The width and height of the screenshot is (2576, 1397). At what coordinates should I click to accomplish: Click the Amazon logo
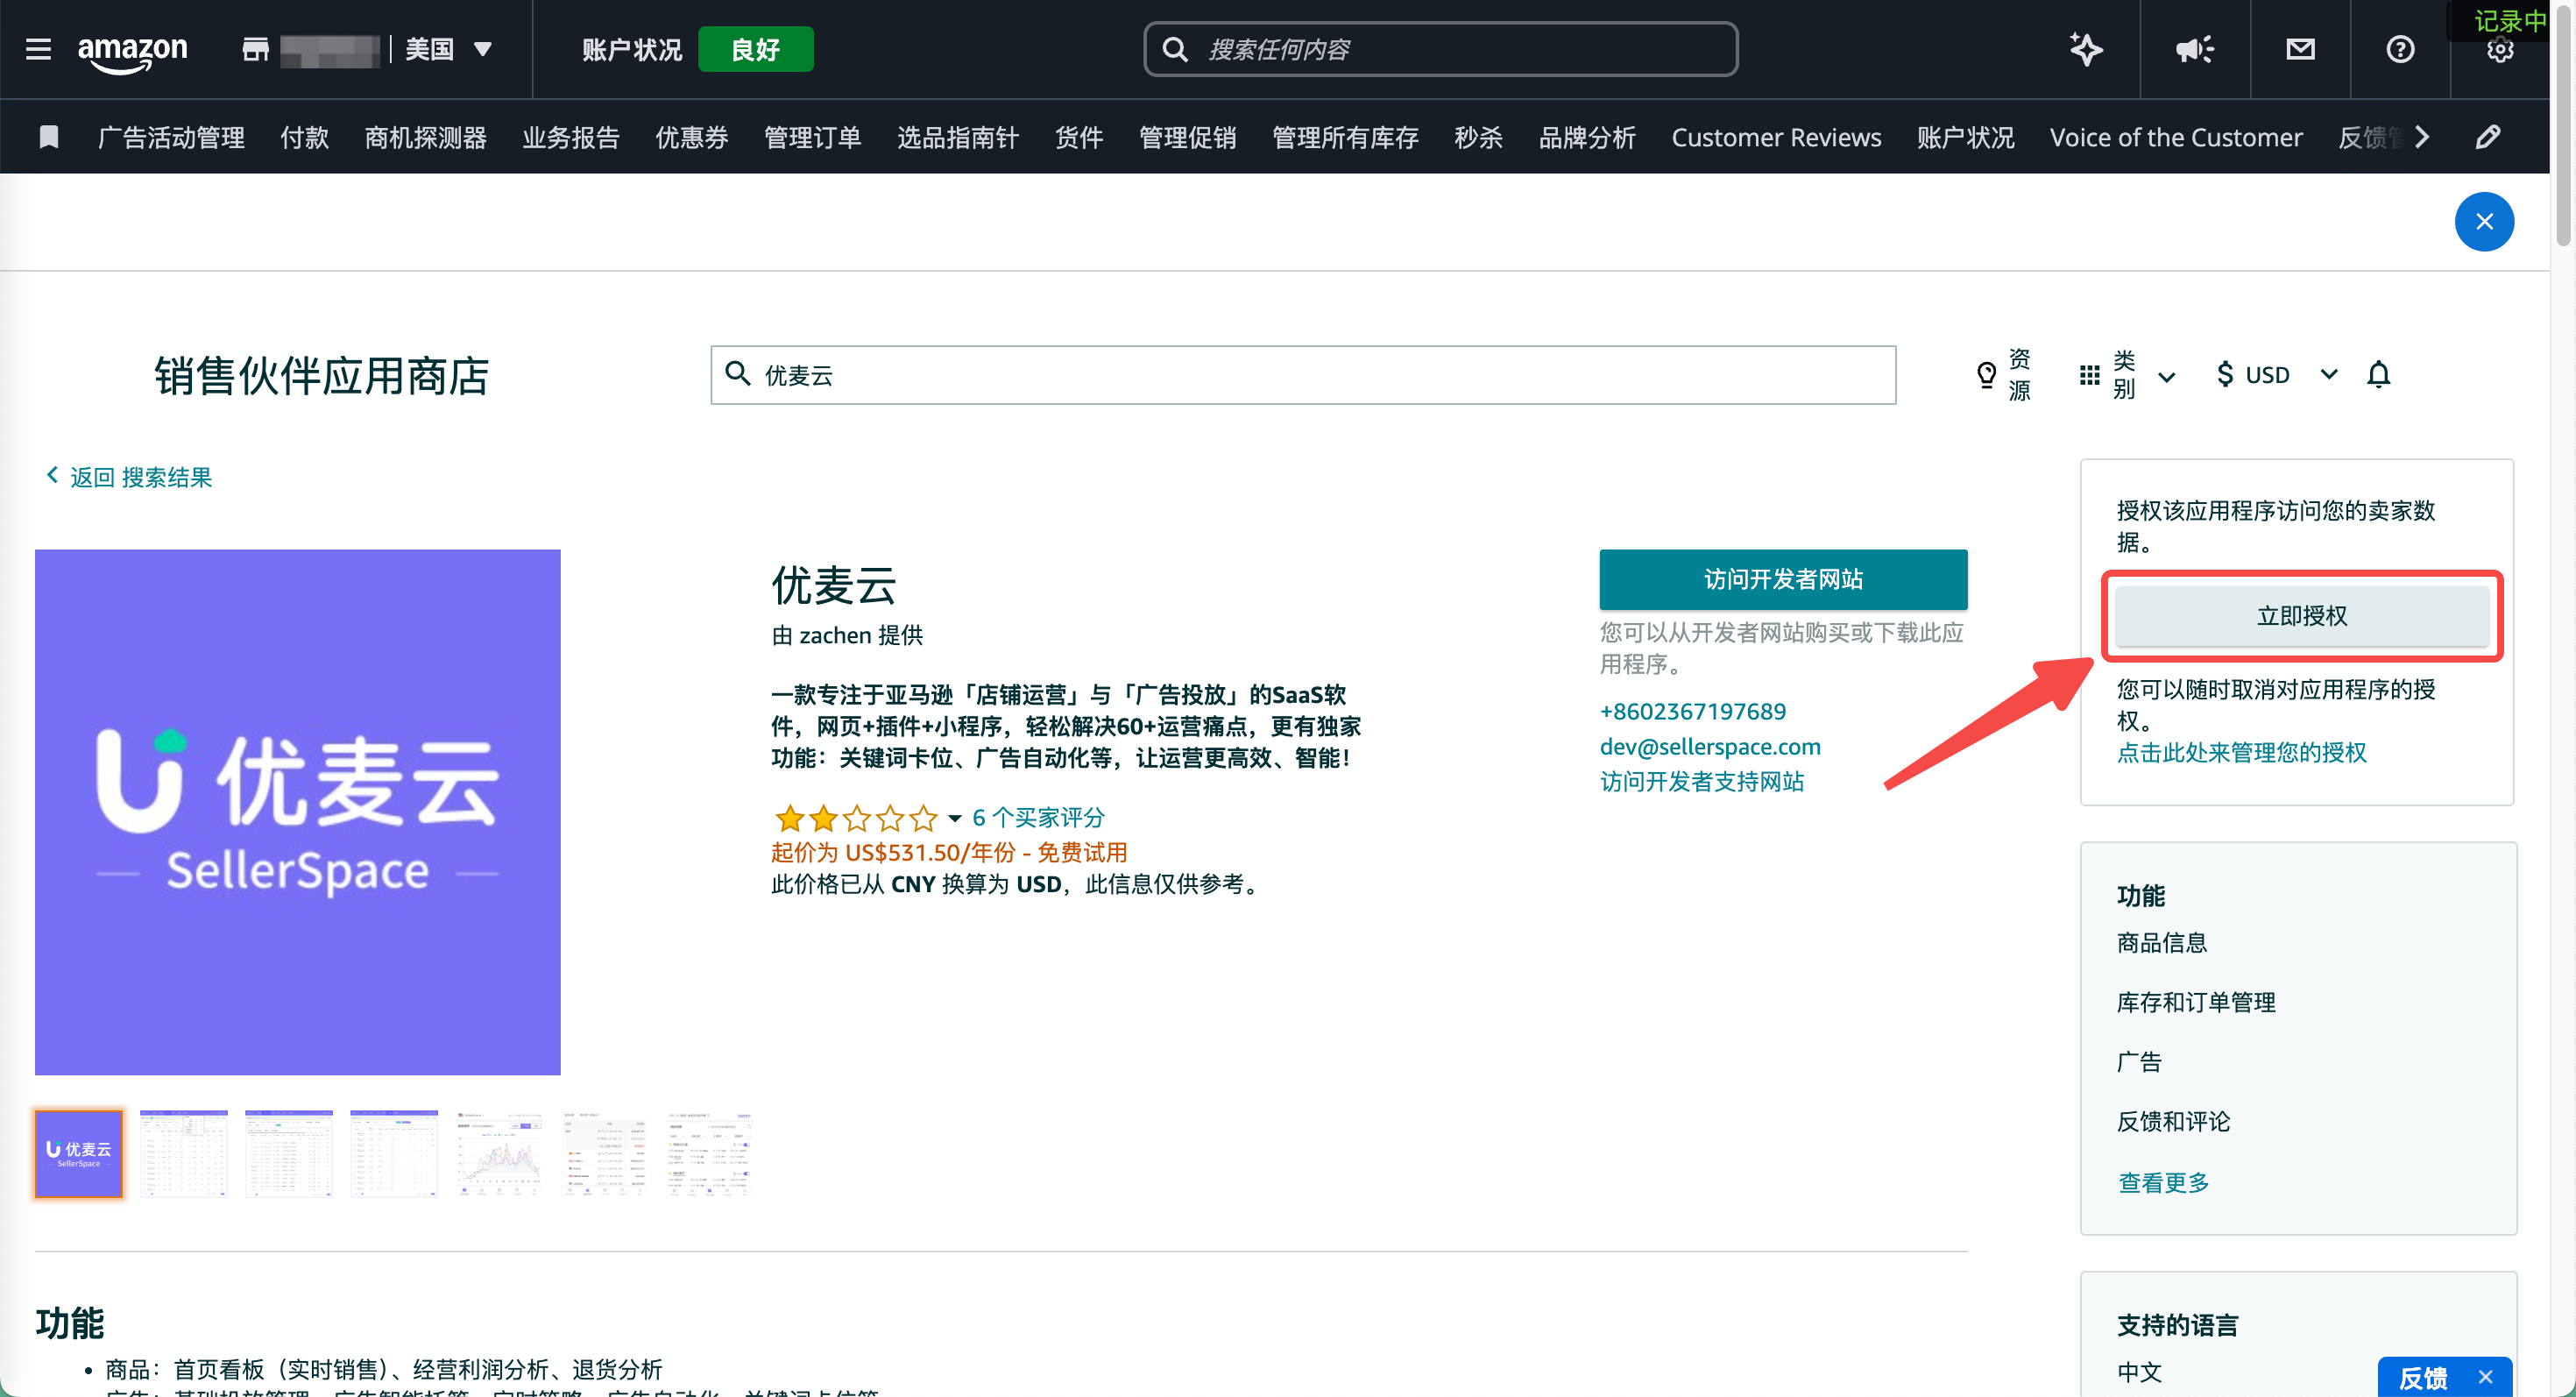pyautogui.click(x=132, y=52)
